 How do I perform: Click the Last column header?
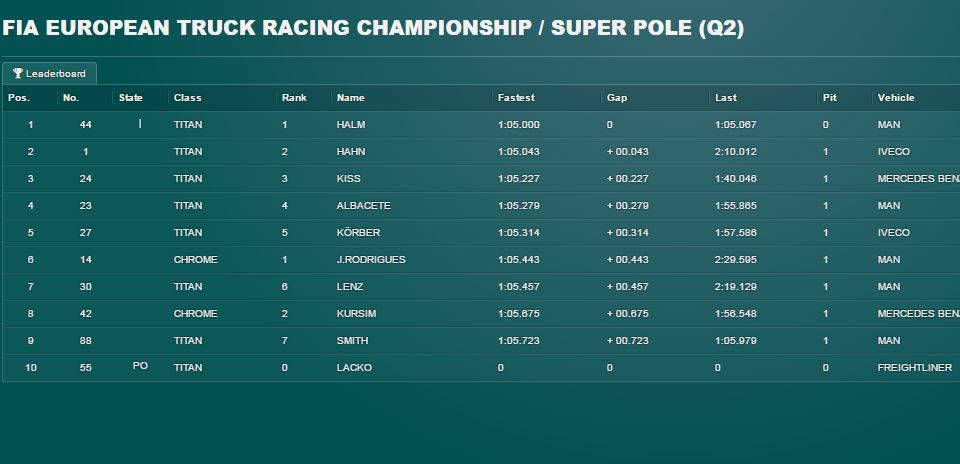pyautogui.click(x=726, y=98)
